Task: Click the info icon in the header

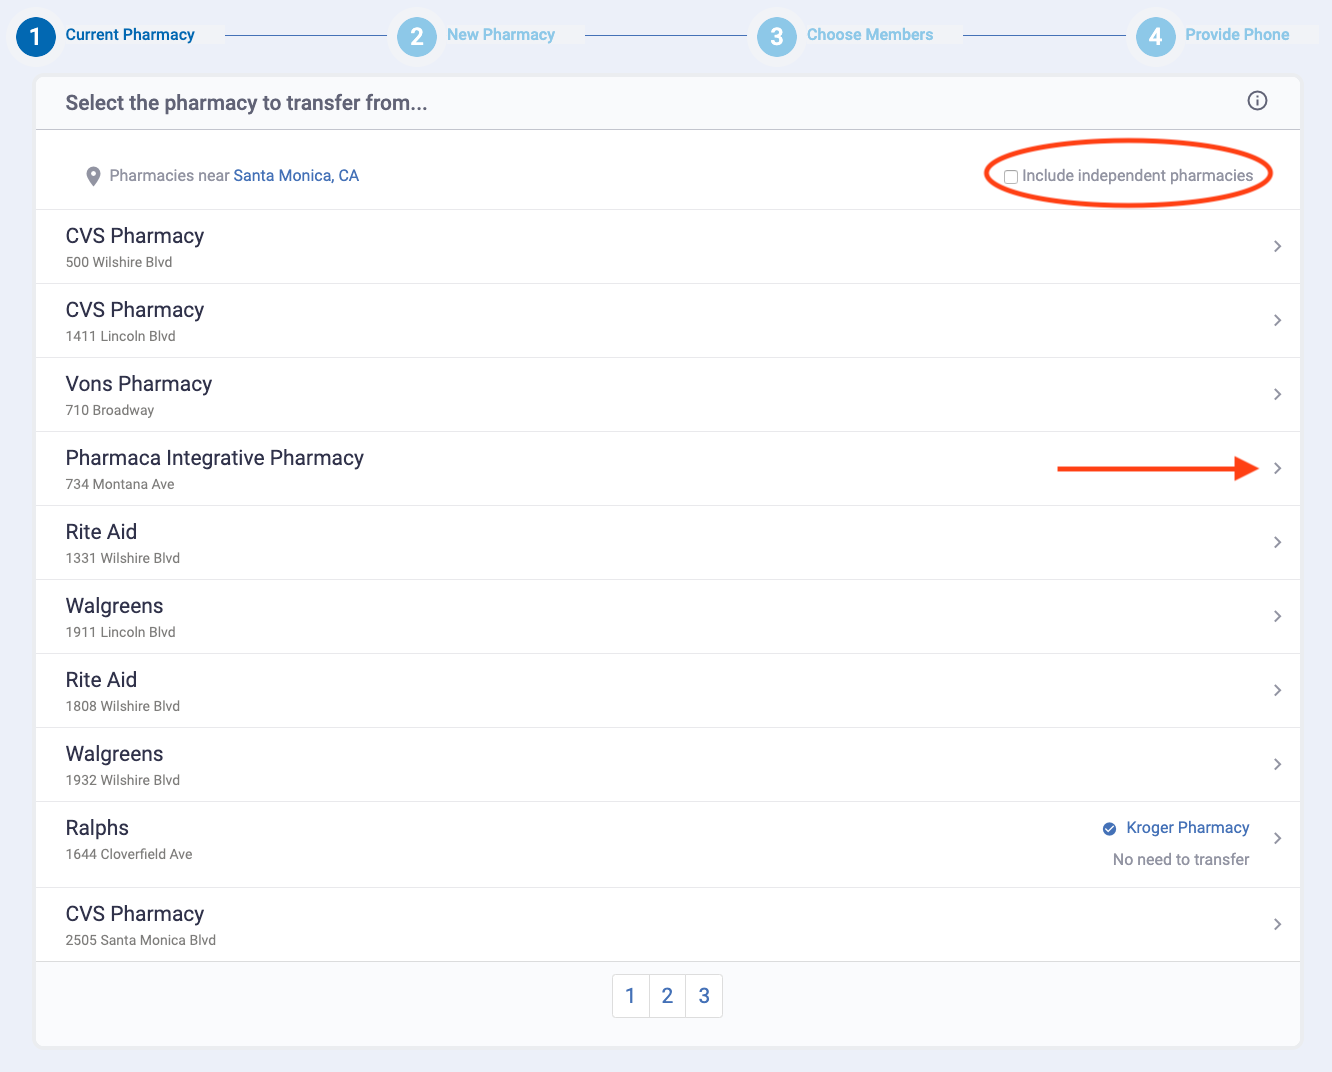Action: click(x=1257, y=101)
